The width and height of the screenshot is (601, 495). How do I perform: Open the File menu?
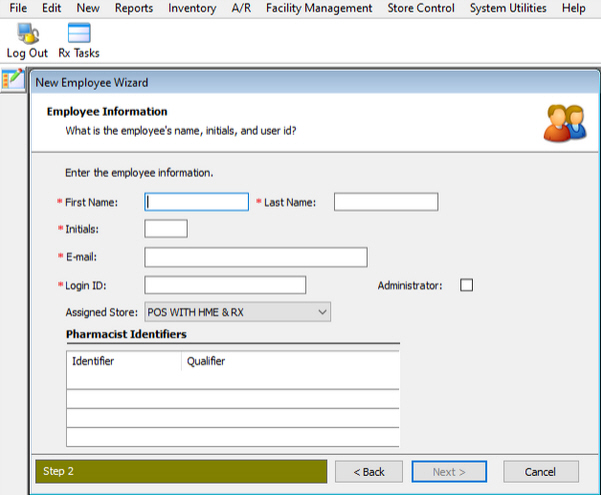tap(18, 8)
